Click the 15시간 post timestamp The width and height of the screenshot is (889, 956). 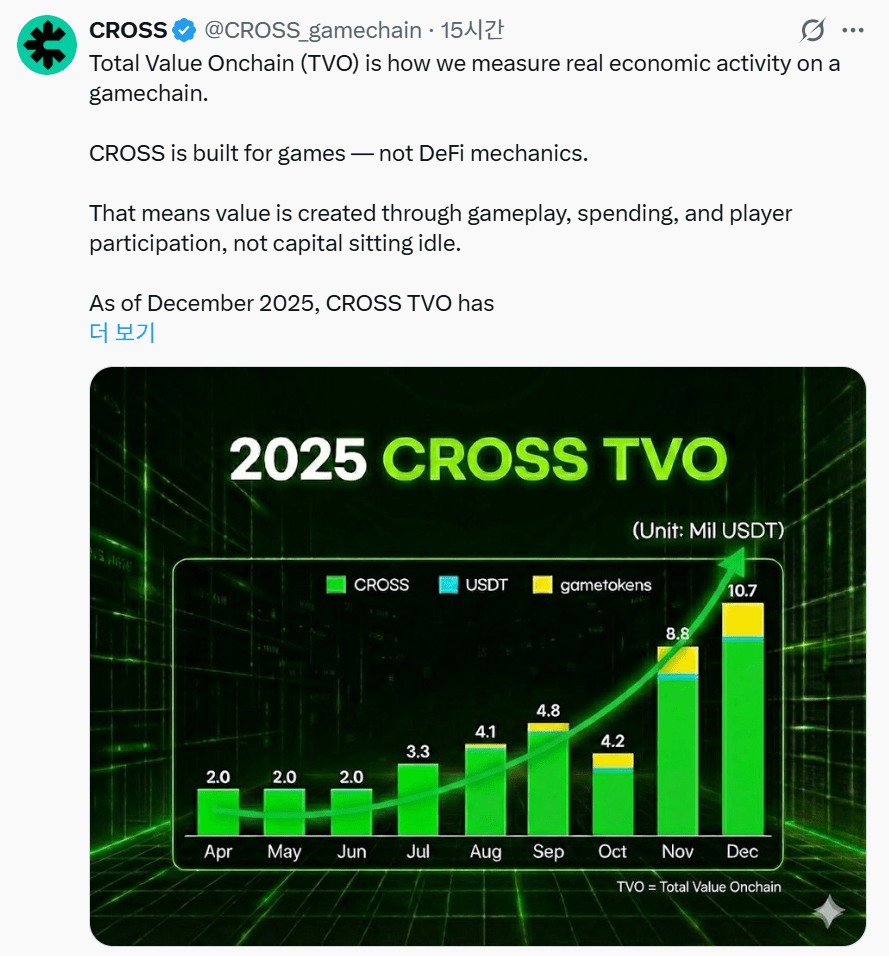[x=471, y=30]
